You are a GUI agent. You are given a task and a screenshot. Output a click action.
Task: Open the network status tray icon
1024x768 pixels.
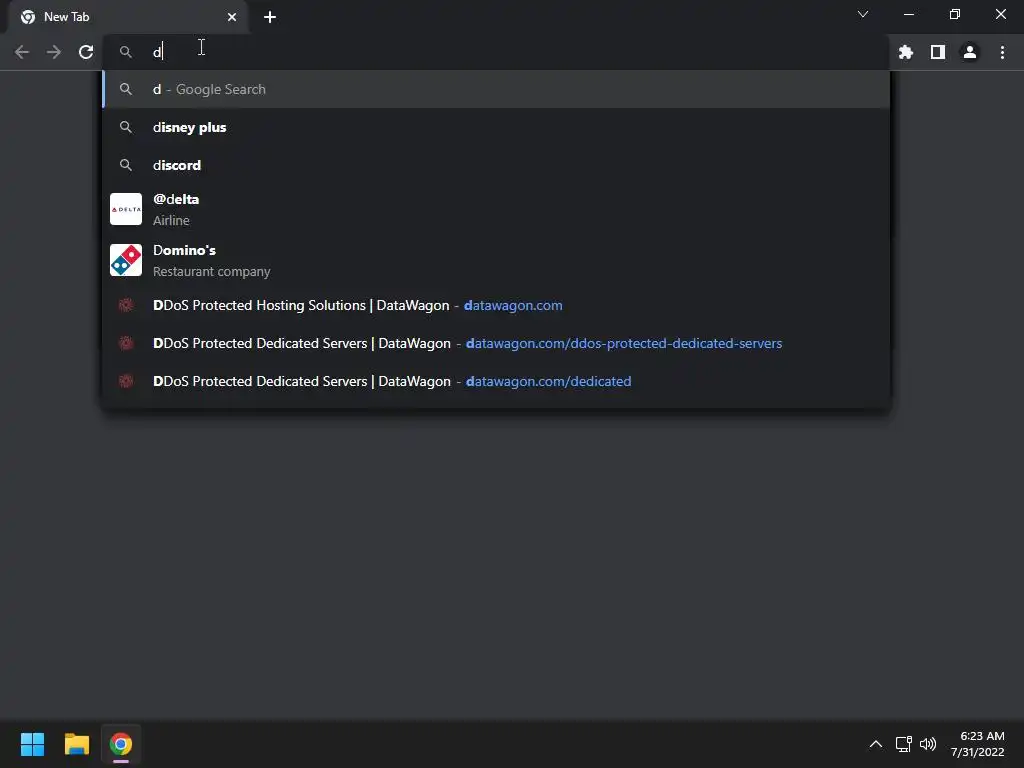pyautogui.click(x=904, y=744)
